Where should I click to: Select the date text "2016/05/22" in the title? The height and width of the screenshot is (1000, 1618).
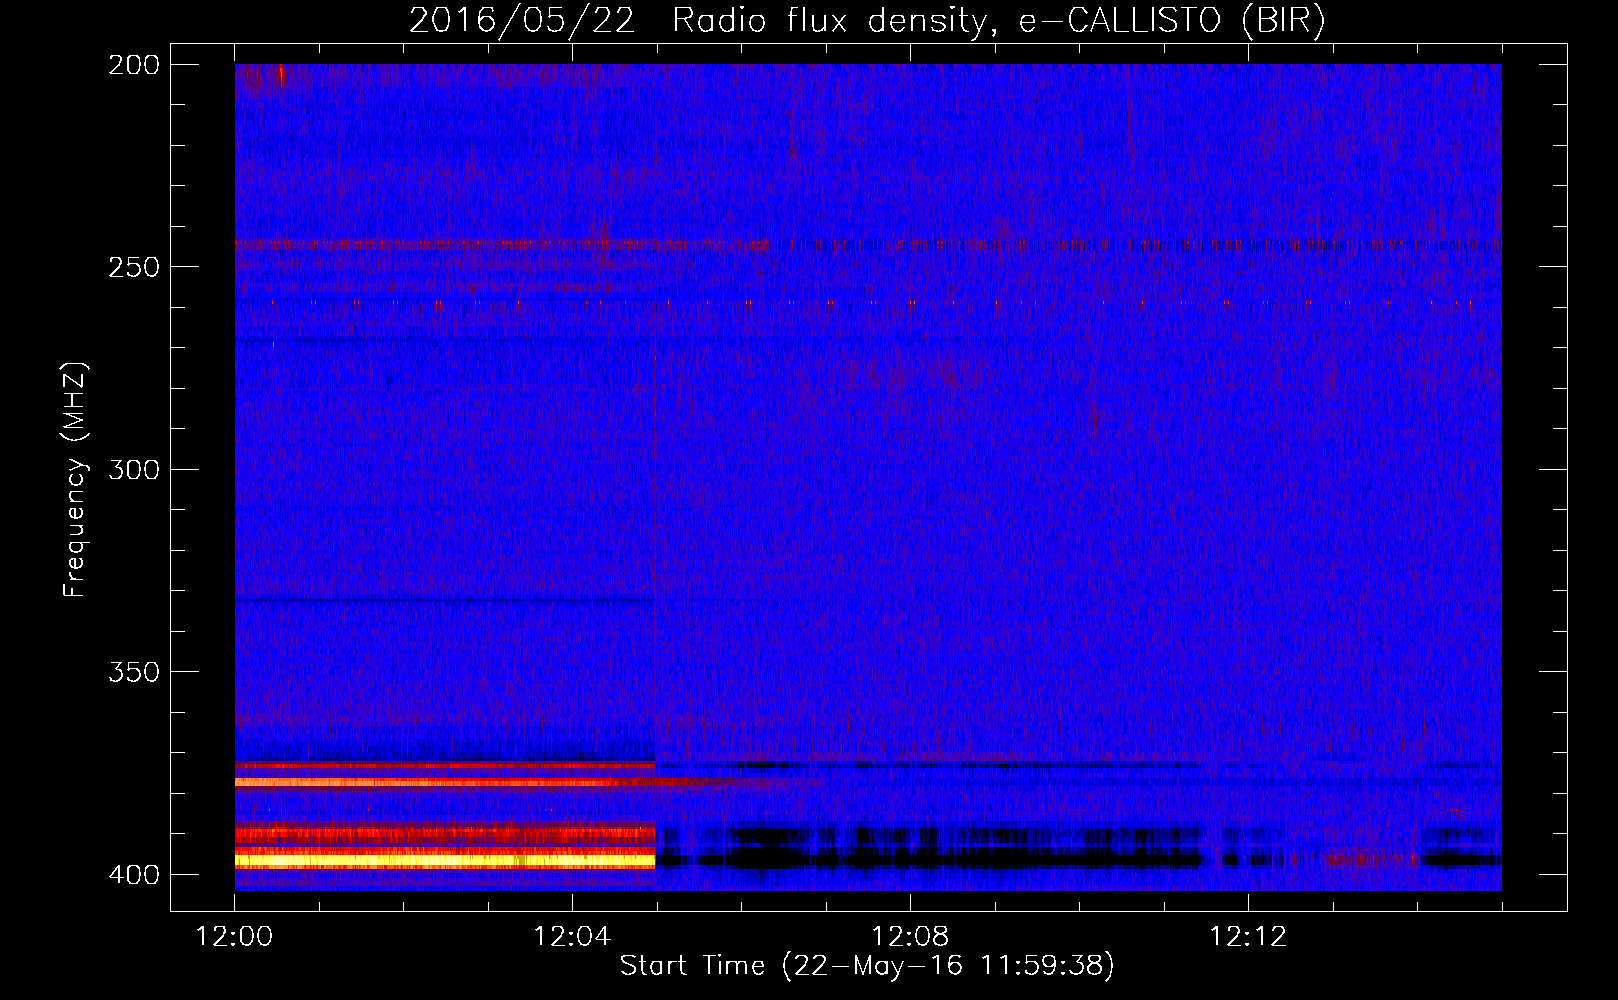[x=522, y=20]
